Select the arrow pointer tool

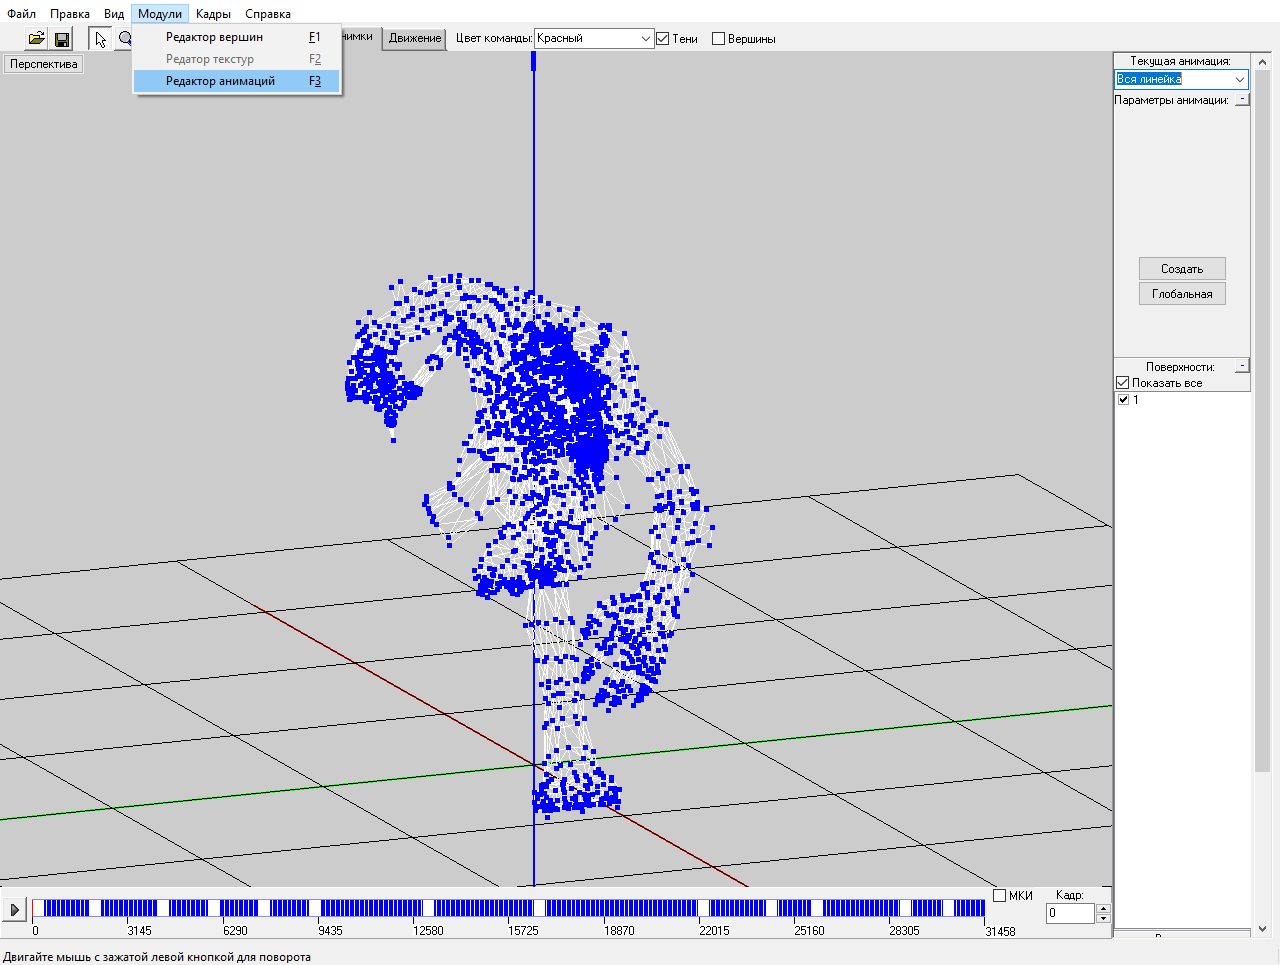pos(100,39)
